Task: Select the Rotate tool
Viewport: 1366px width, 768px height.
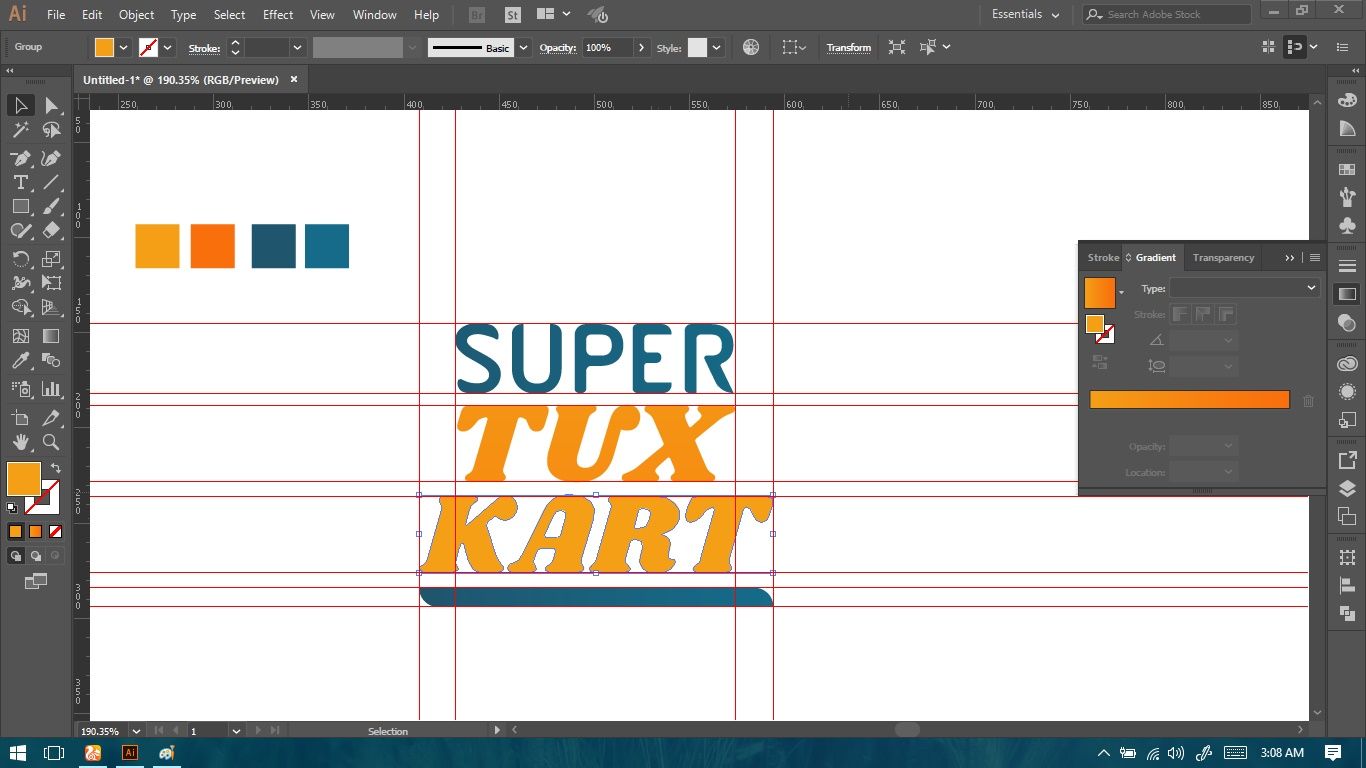Action: click(x=20, y=259)
